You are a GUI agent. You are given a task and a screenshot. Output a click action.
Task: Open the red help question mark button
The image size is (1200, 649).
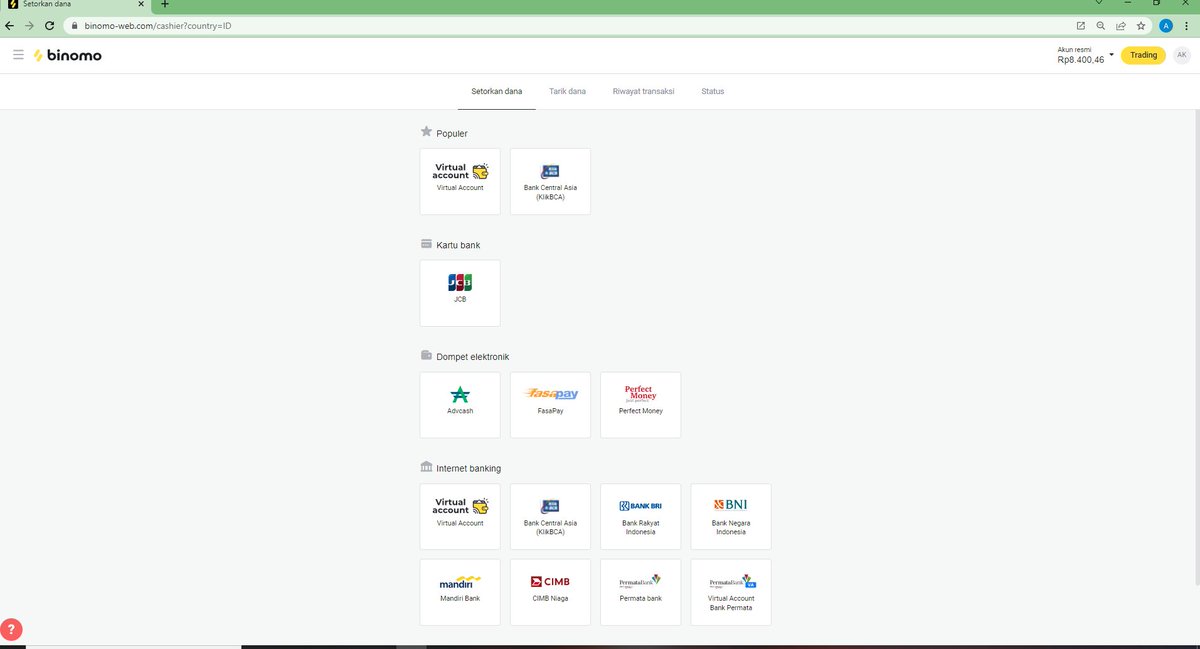pyautogui.click(x=11, y=630)
